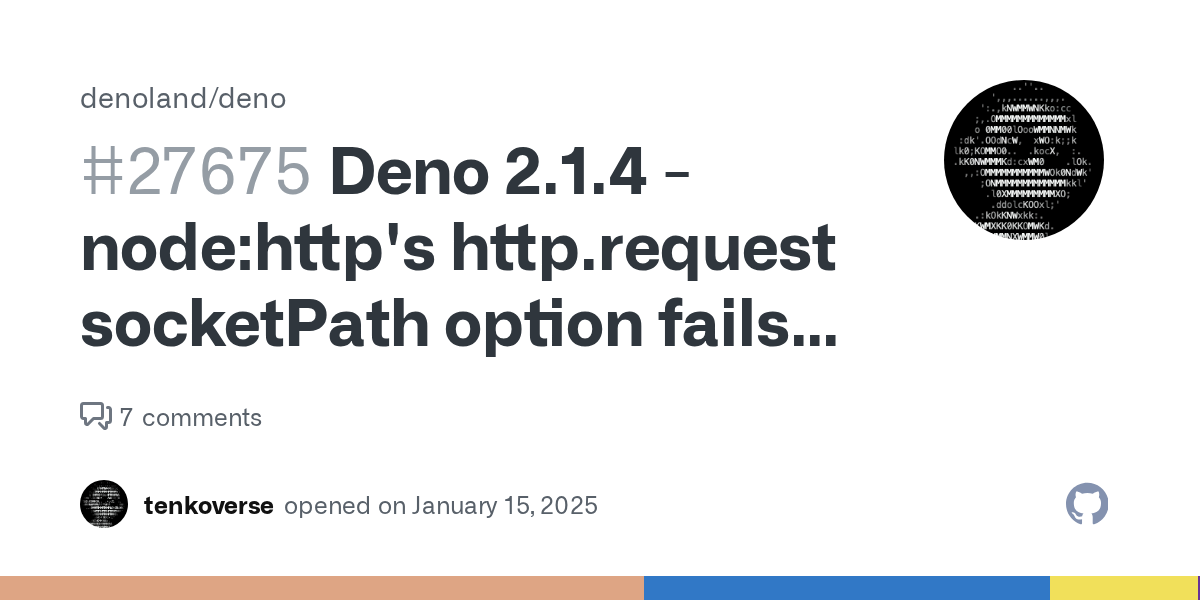Viewport: 1200px width, 600px height.
Task: Click the thin purple language bar sliver
Action: pyautogui.click(x=1198, y=588)
